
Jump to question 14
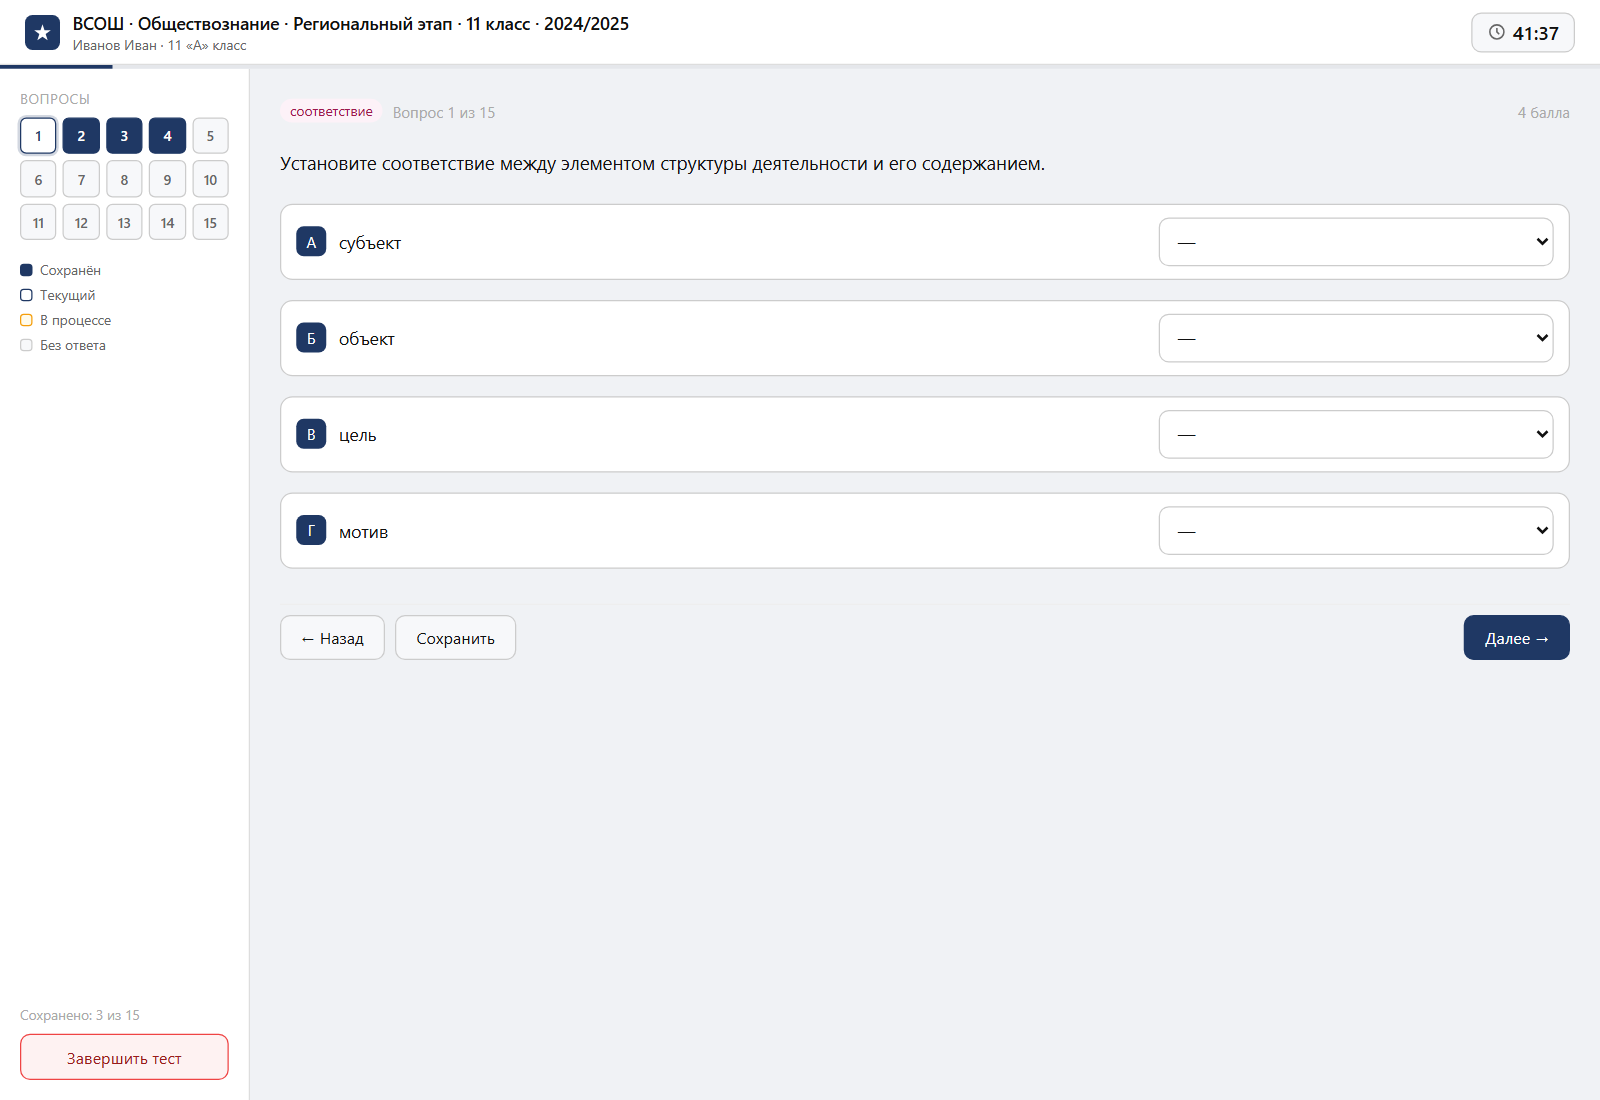(167, 223)
